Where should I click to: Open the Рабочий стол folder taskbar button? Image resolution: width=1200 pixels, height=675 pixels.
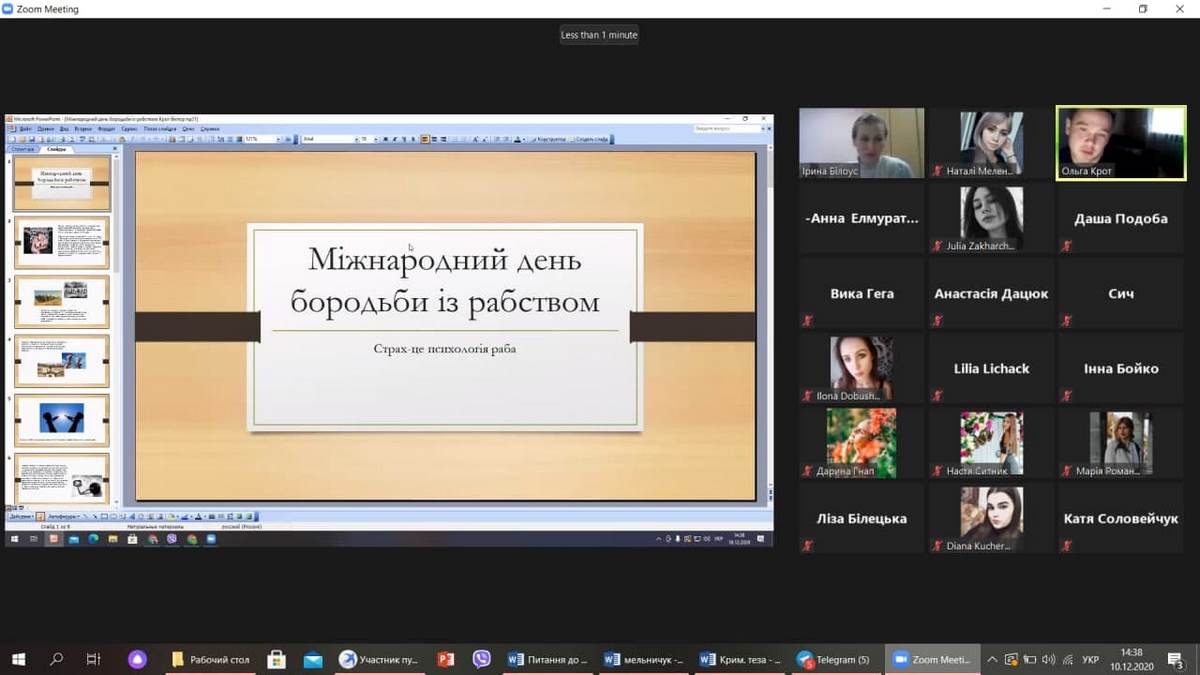pyautogui.click(x=211, y=660)
